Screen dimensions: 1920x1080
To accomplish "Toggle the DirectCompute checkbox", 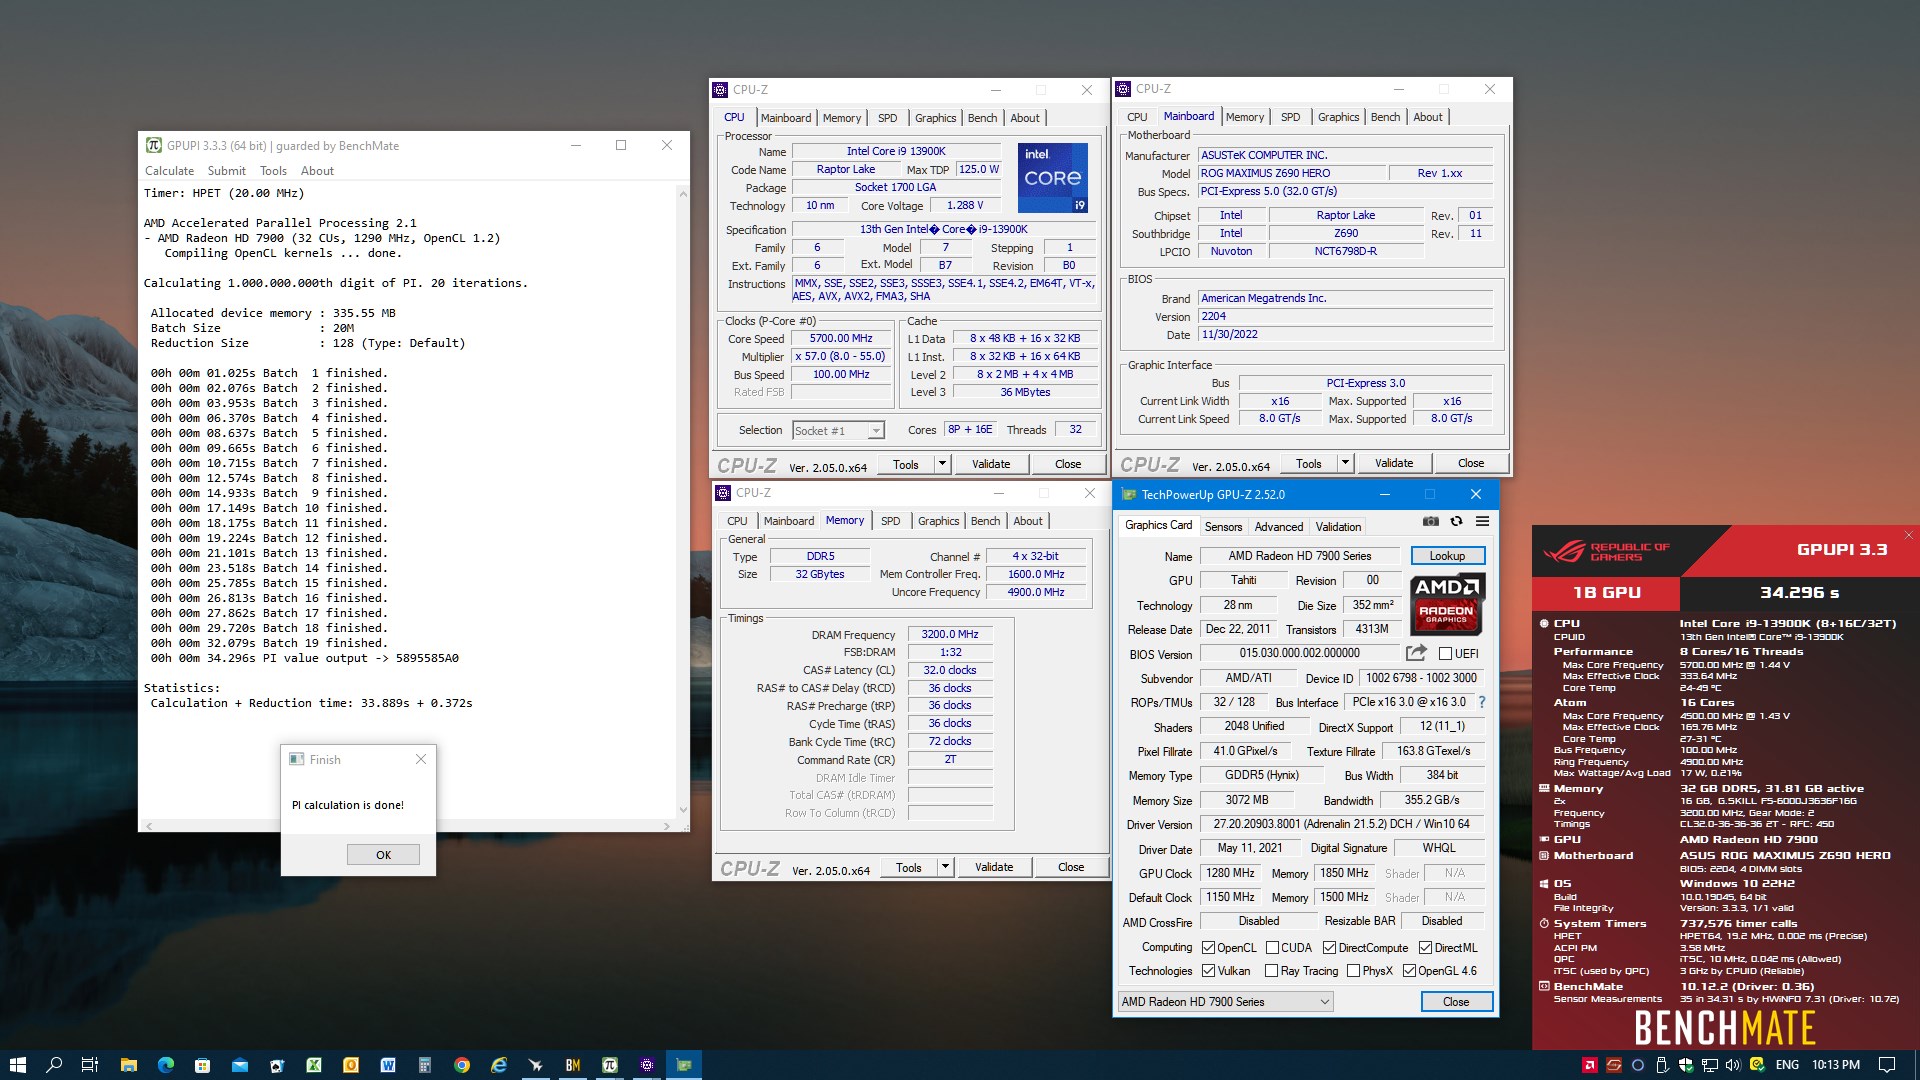I will tap(1329, 948).
